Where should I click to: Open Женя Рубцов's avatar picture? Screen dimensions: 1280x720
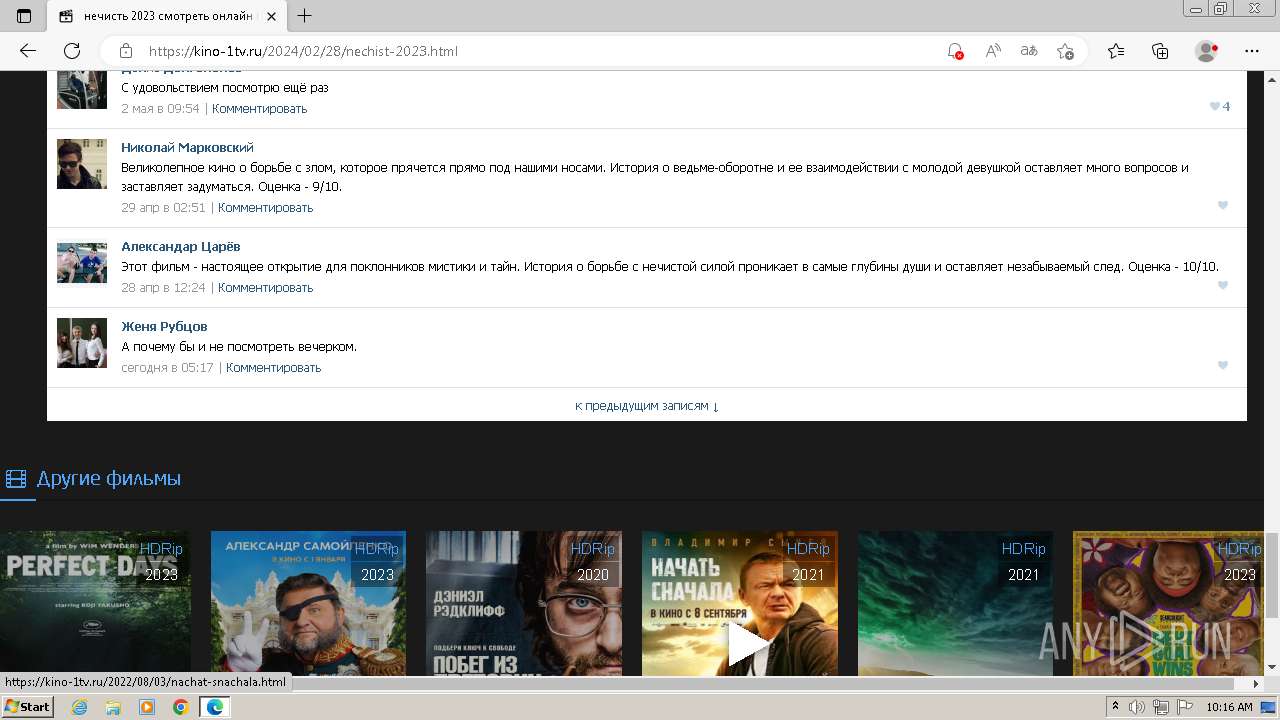(x=82, y=343)
